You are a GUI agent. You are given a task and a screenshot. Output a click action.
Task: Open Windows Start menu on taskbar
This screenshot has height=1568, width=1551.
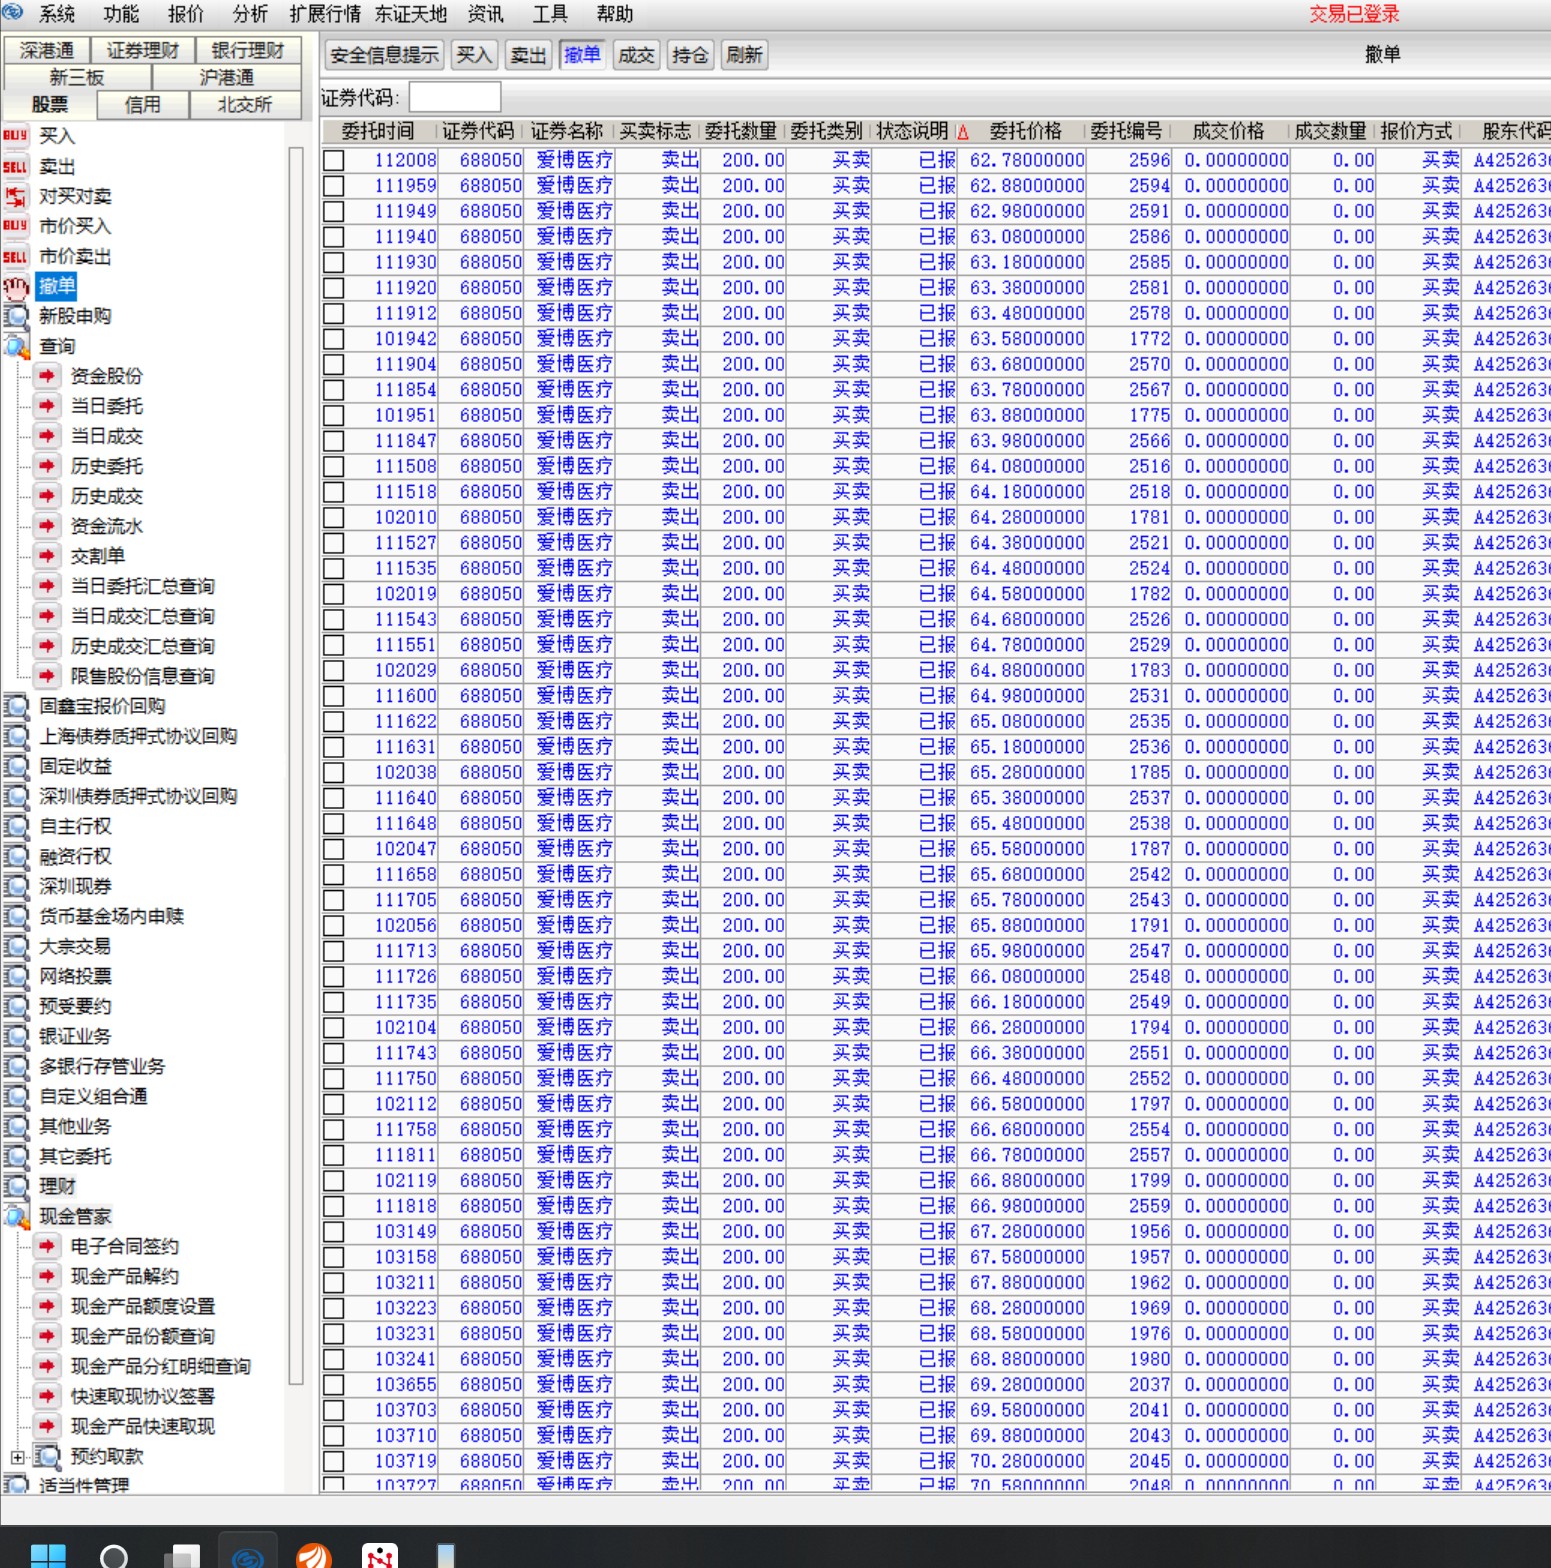pos(48,1555)
